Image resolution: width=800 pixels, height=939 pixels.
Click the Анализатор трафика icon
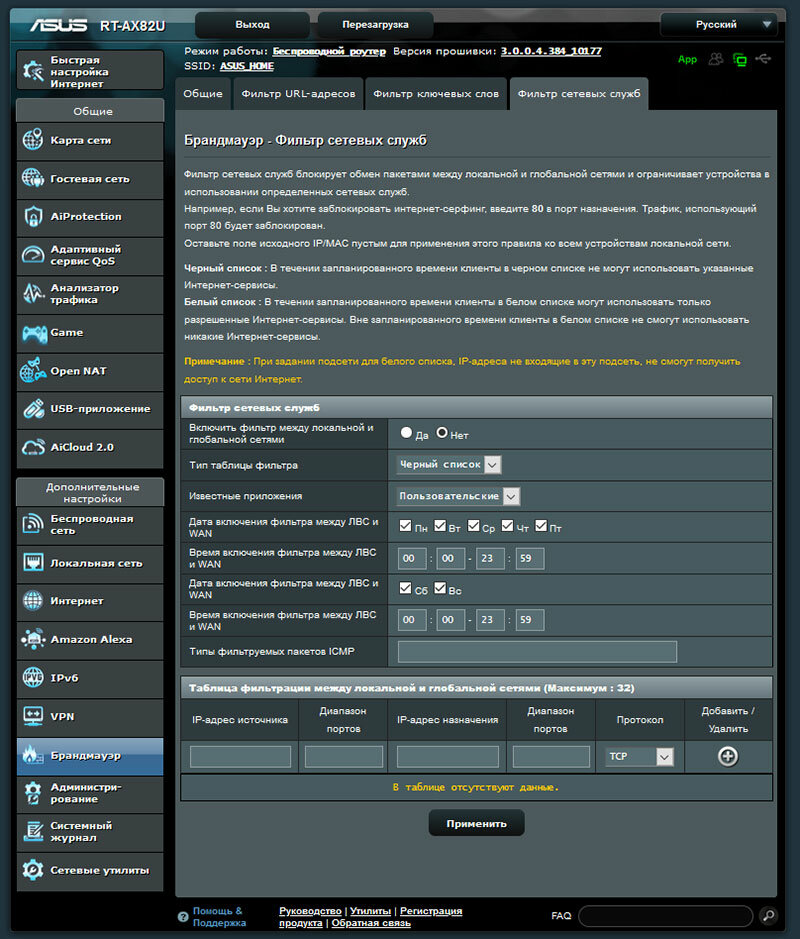point(33,293)
